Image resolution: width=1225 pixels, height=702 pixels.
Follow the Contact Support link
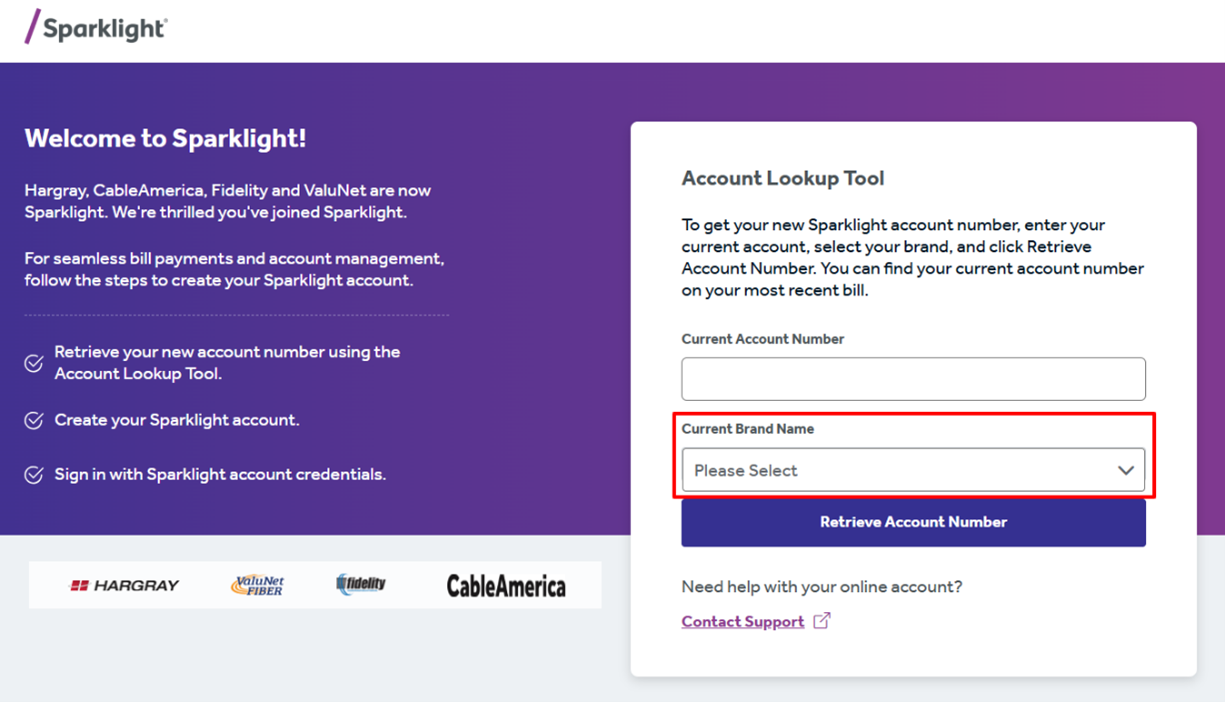[742, 622]
